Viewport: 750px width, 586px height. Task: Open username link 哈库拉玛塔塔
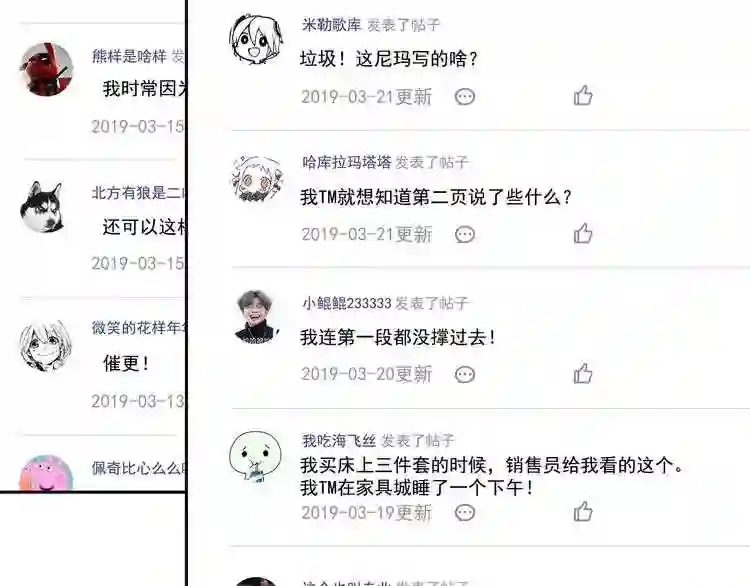coord(346,163)
